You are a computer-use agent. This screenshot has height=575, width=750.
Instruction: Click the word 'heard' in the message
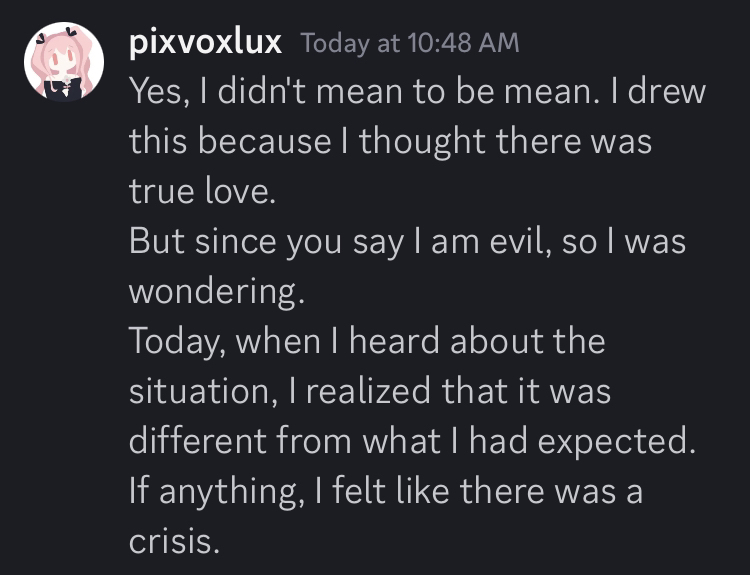tap(395, 341)
